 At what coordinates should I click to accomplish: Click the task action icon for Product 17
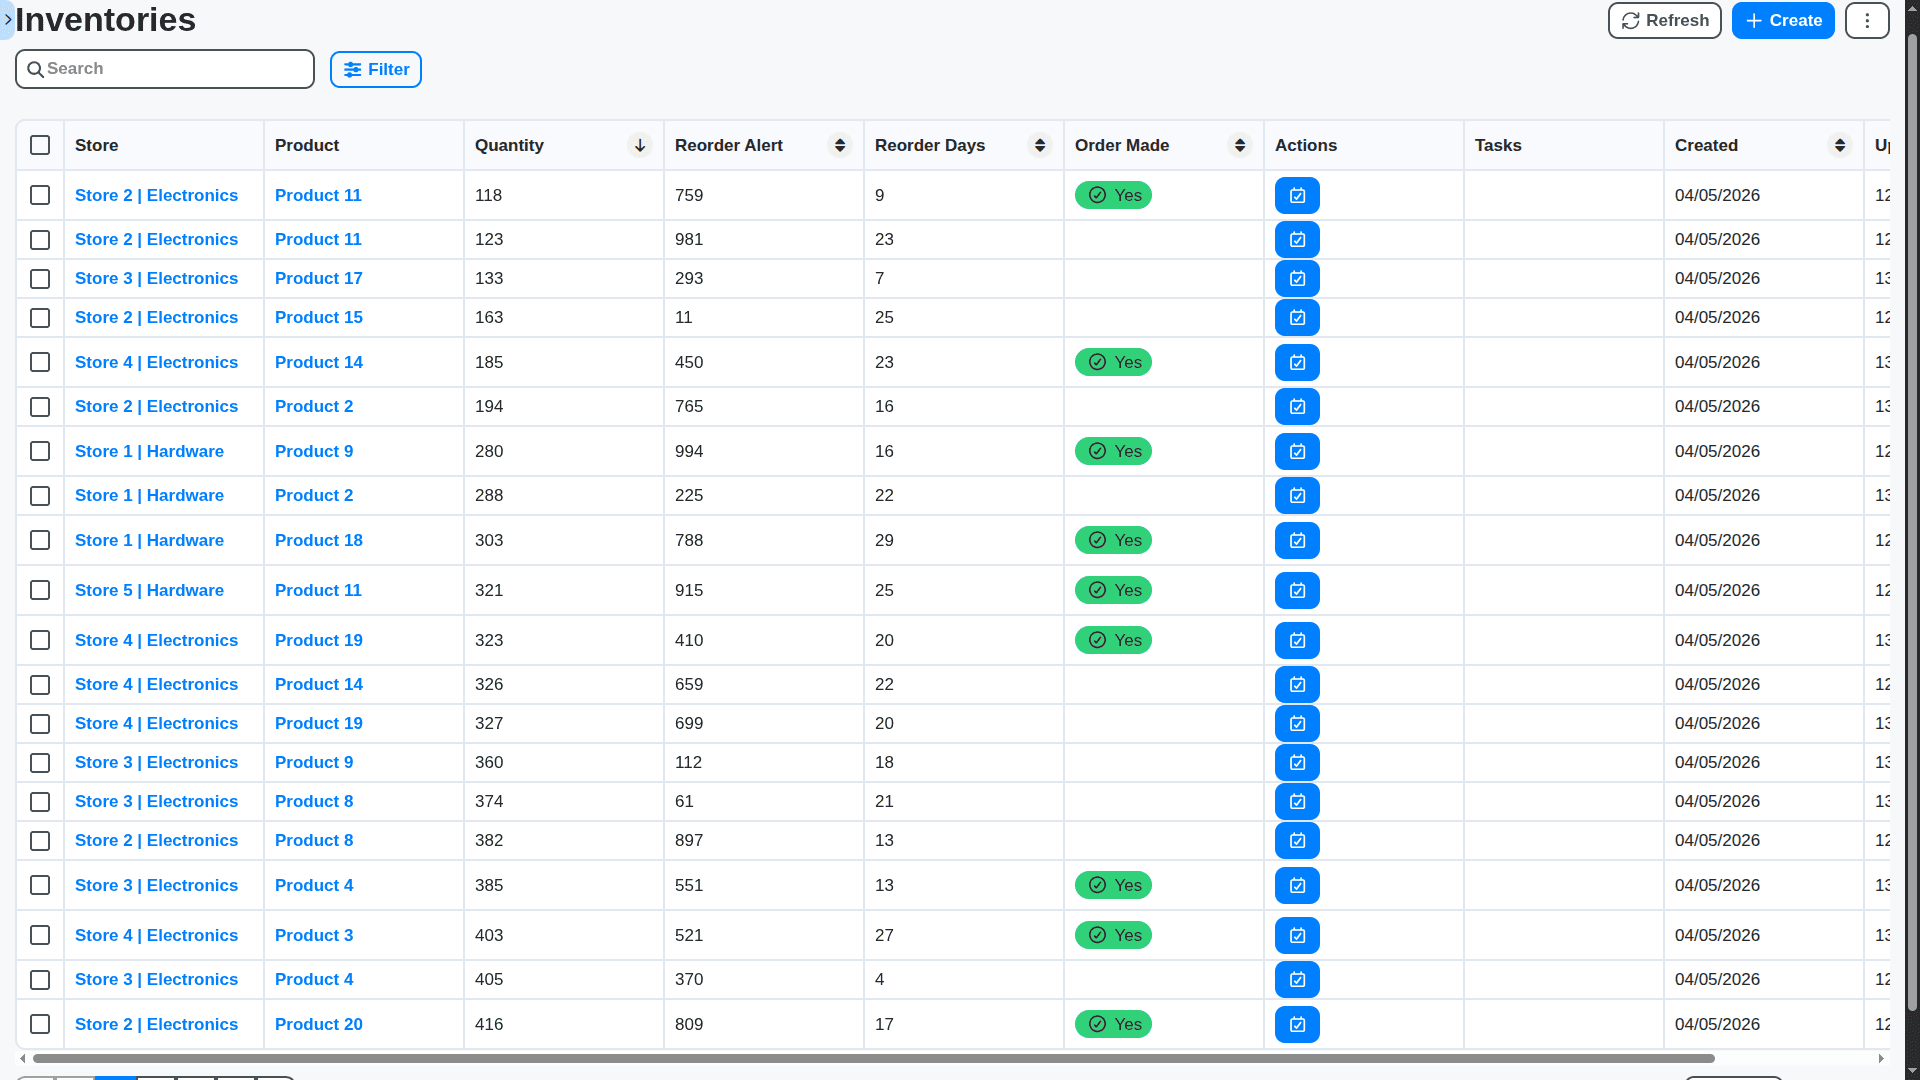click(1296, 278)
